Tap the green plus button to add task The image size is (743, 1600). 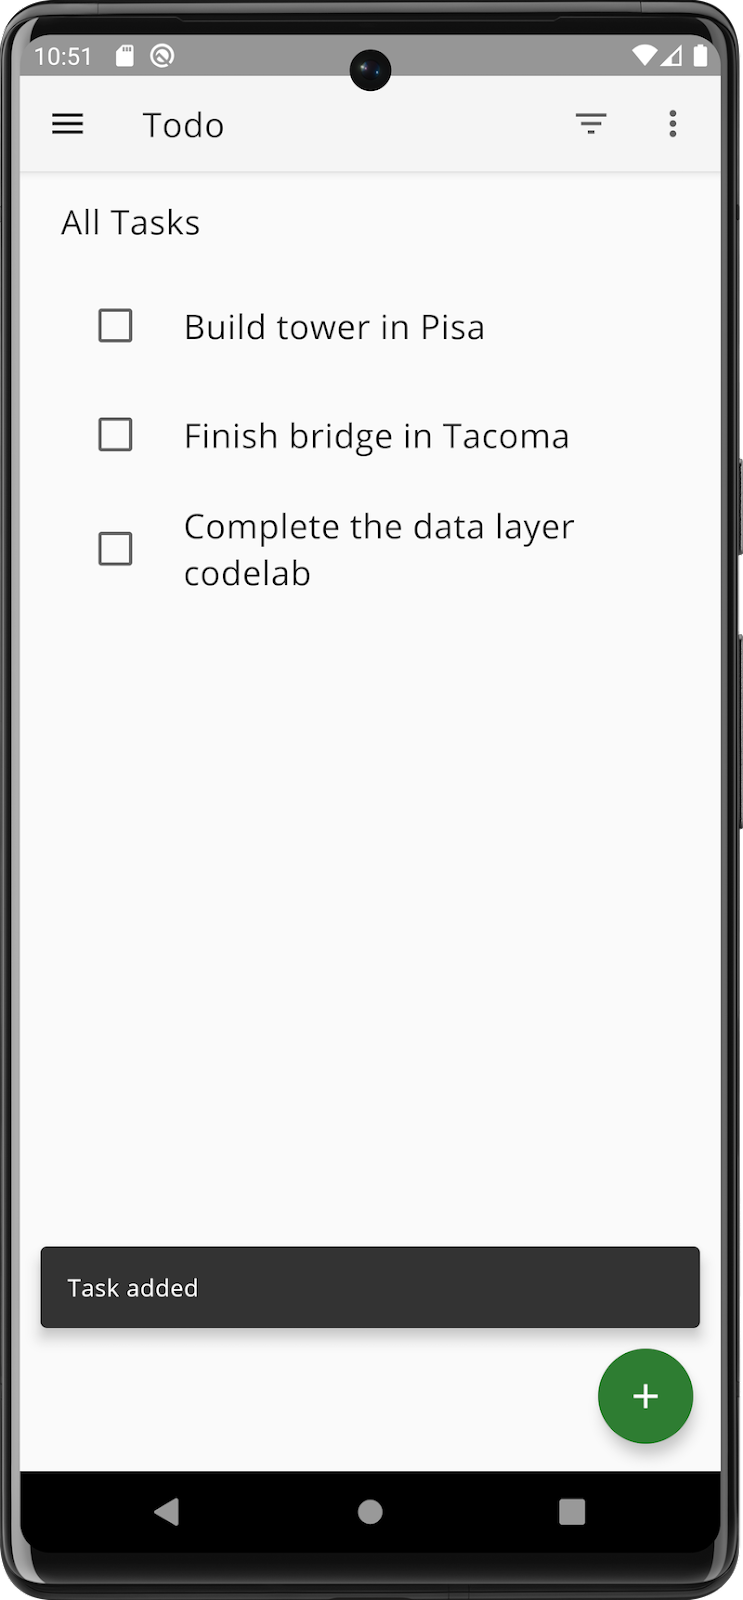[645, 1396]
